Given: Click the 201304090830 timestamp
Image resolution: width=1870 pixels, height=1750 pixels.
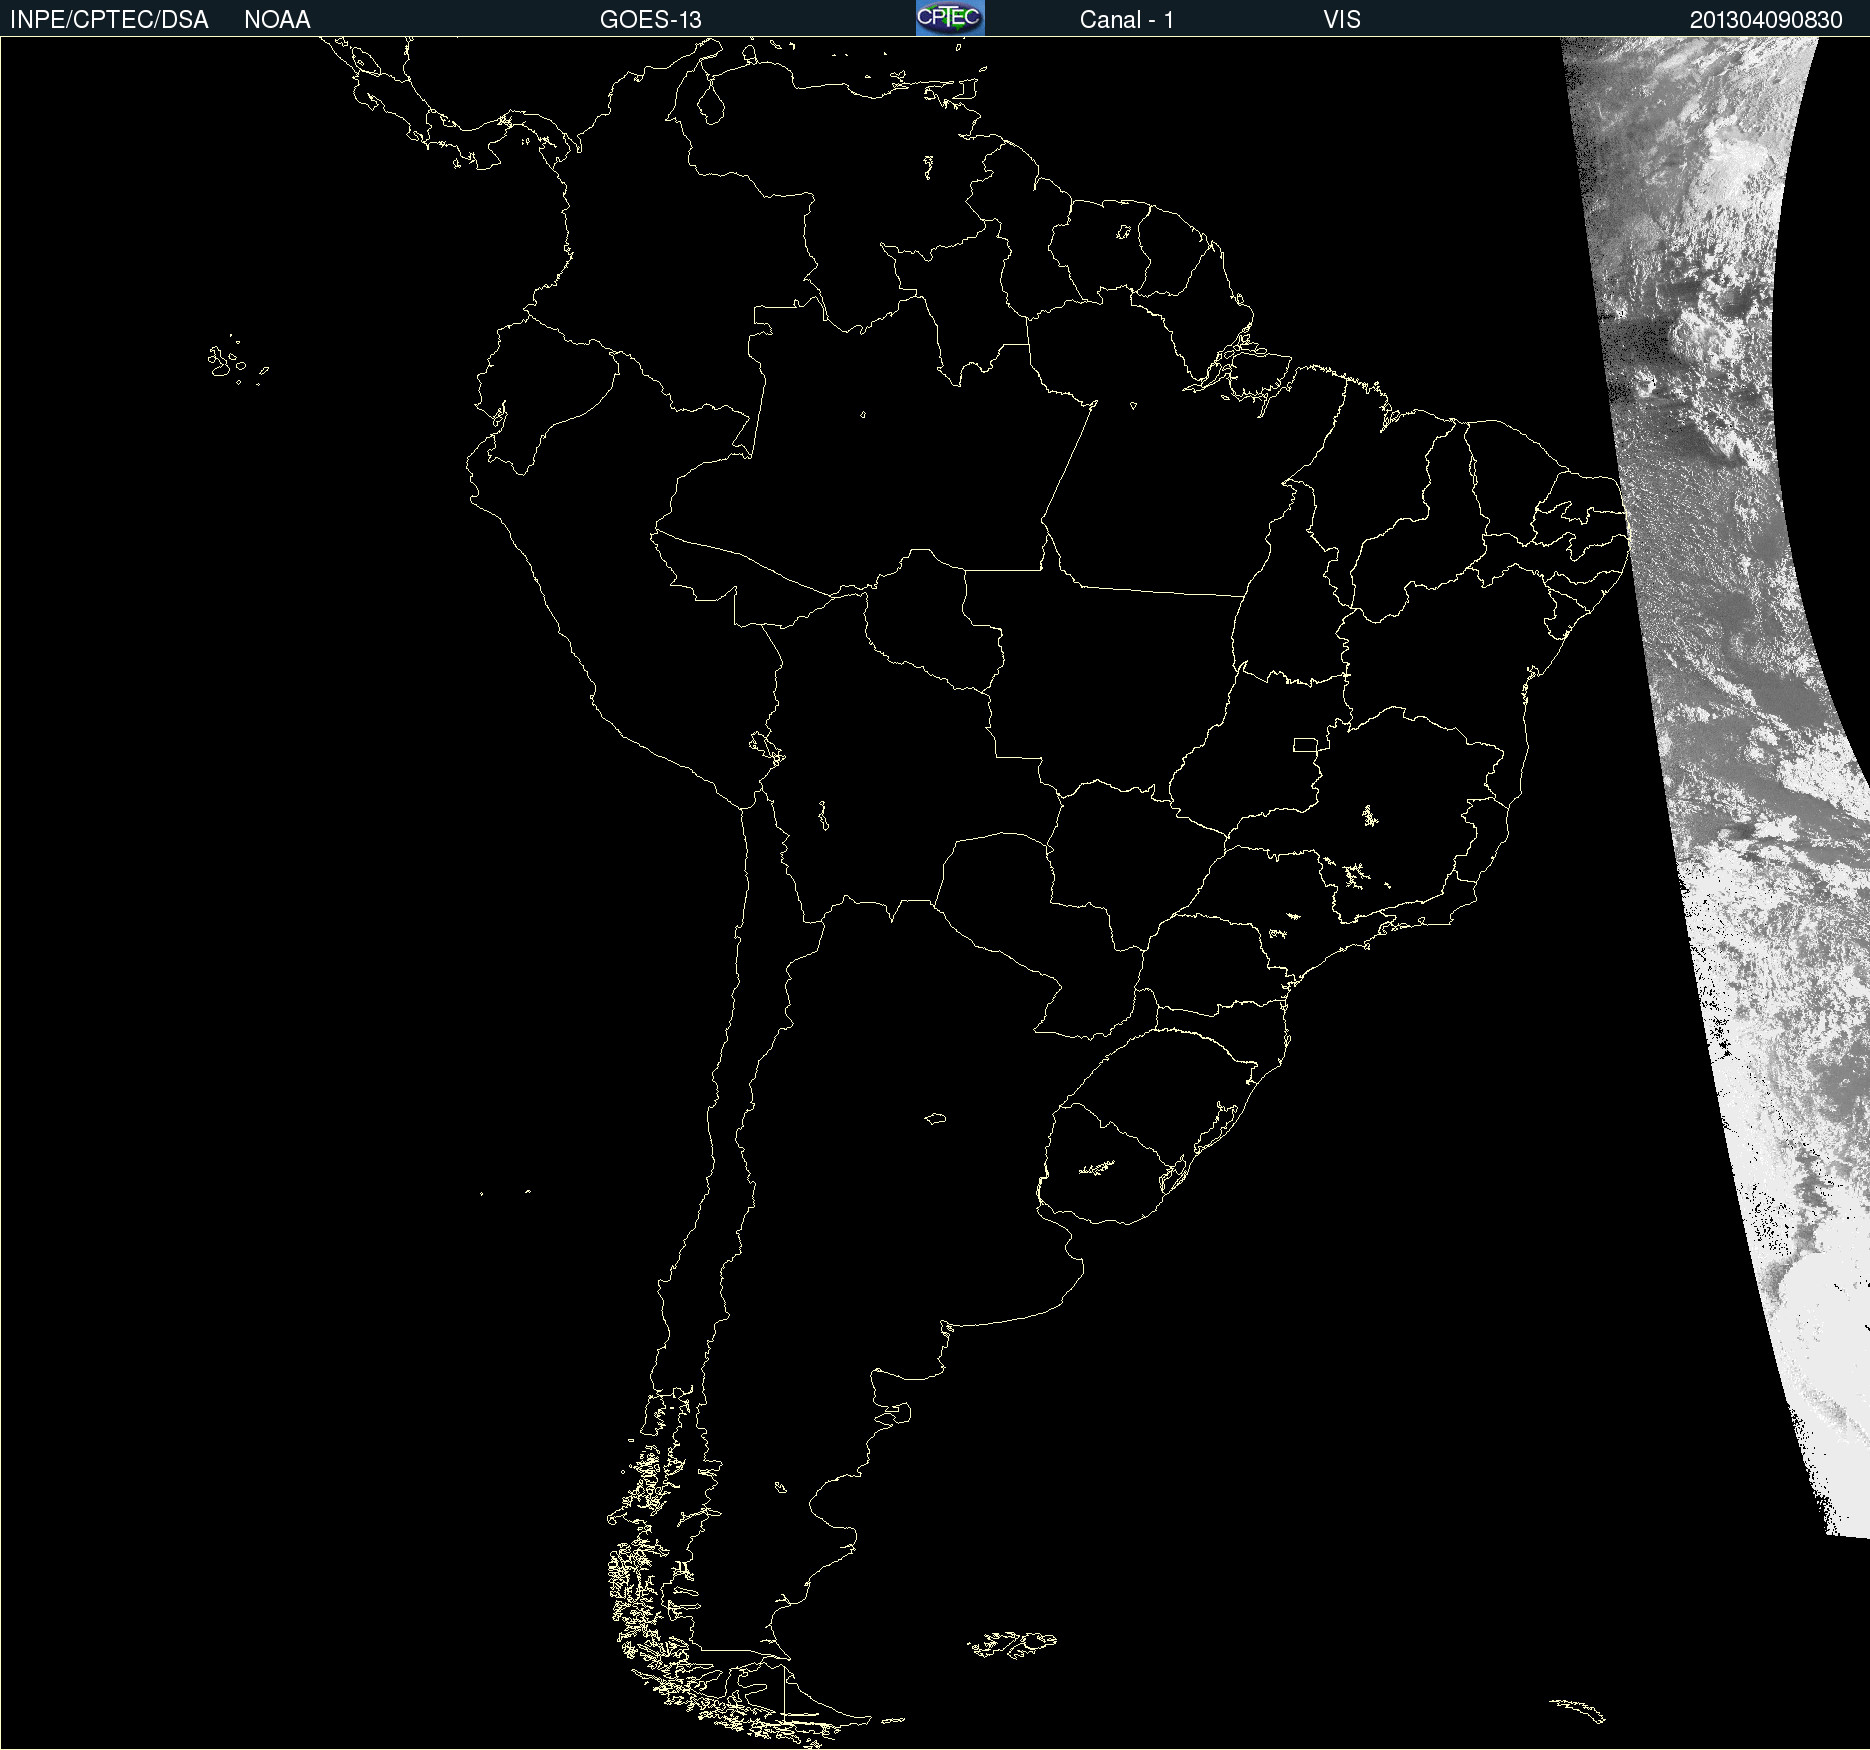Looking at the screenshot, I should 1765,20.
